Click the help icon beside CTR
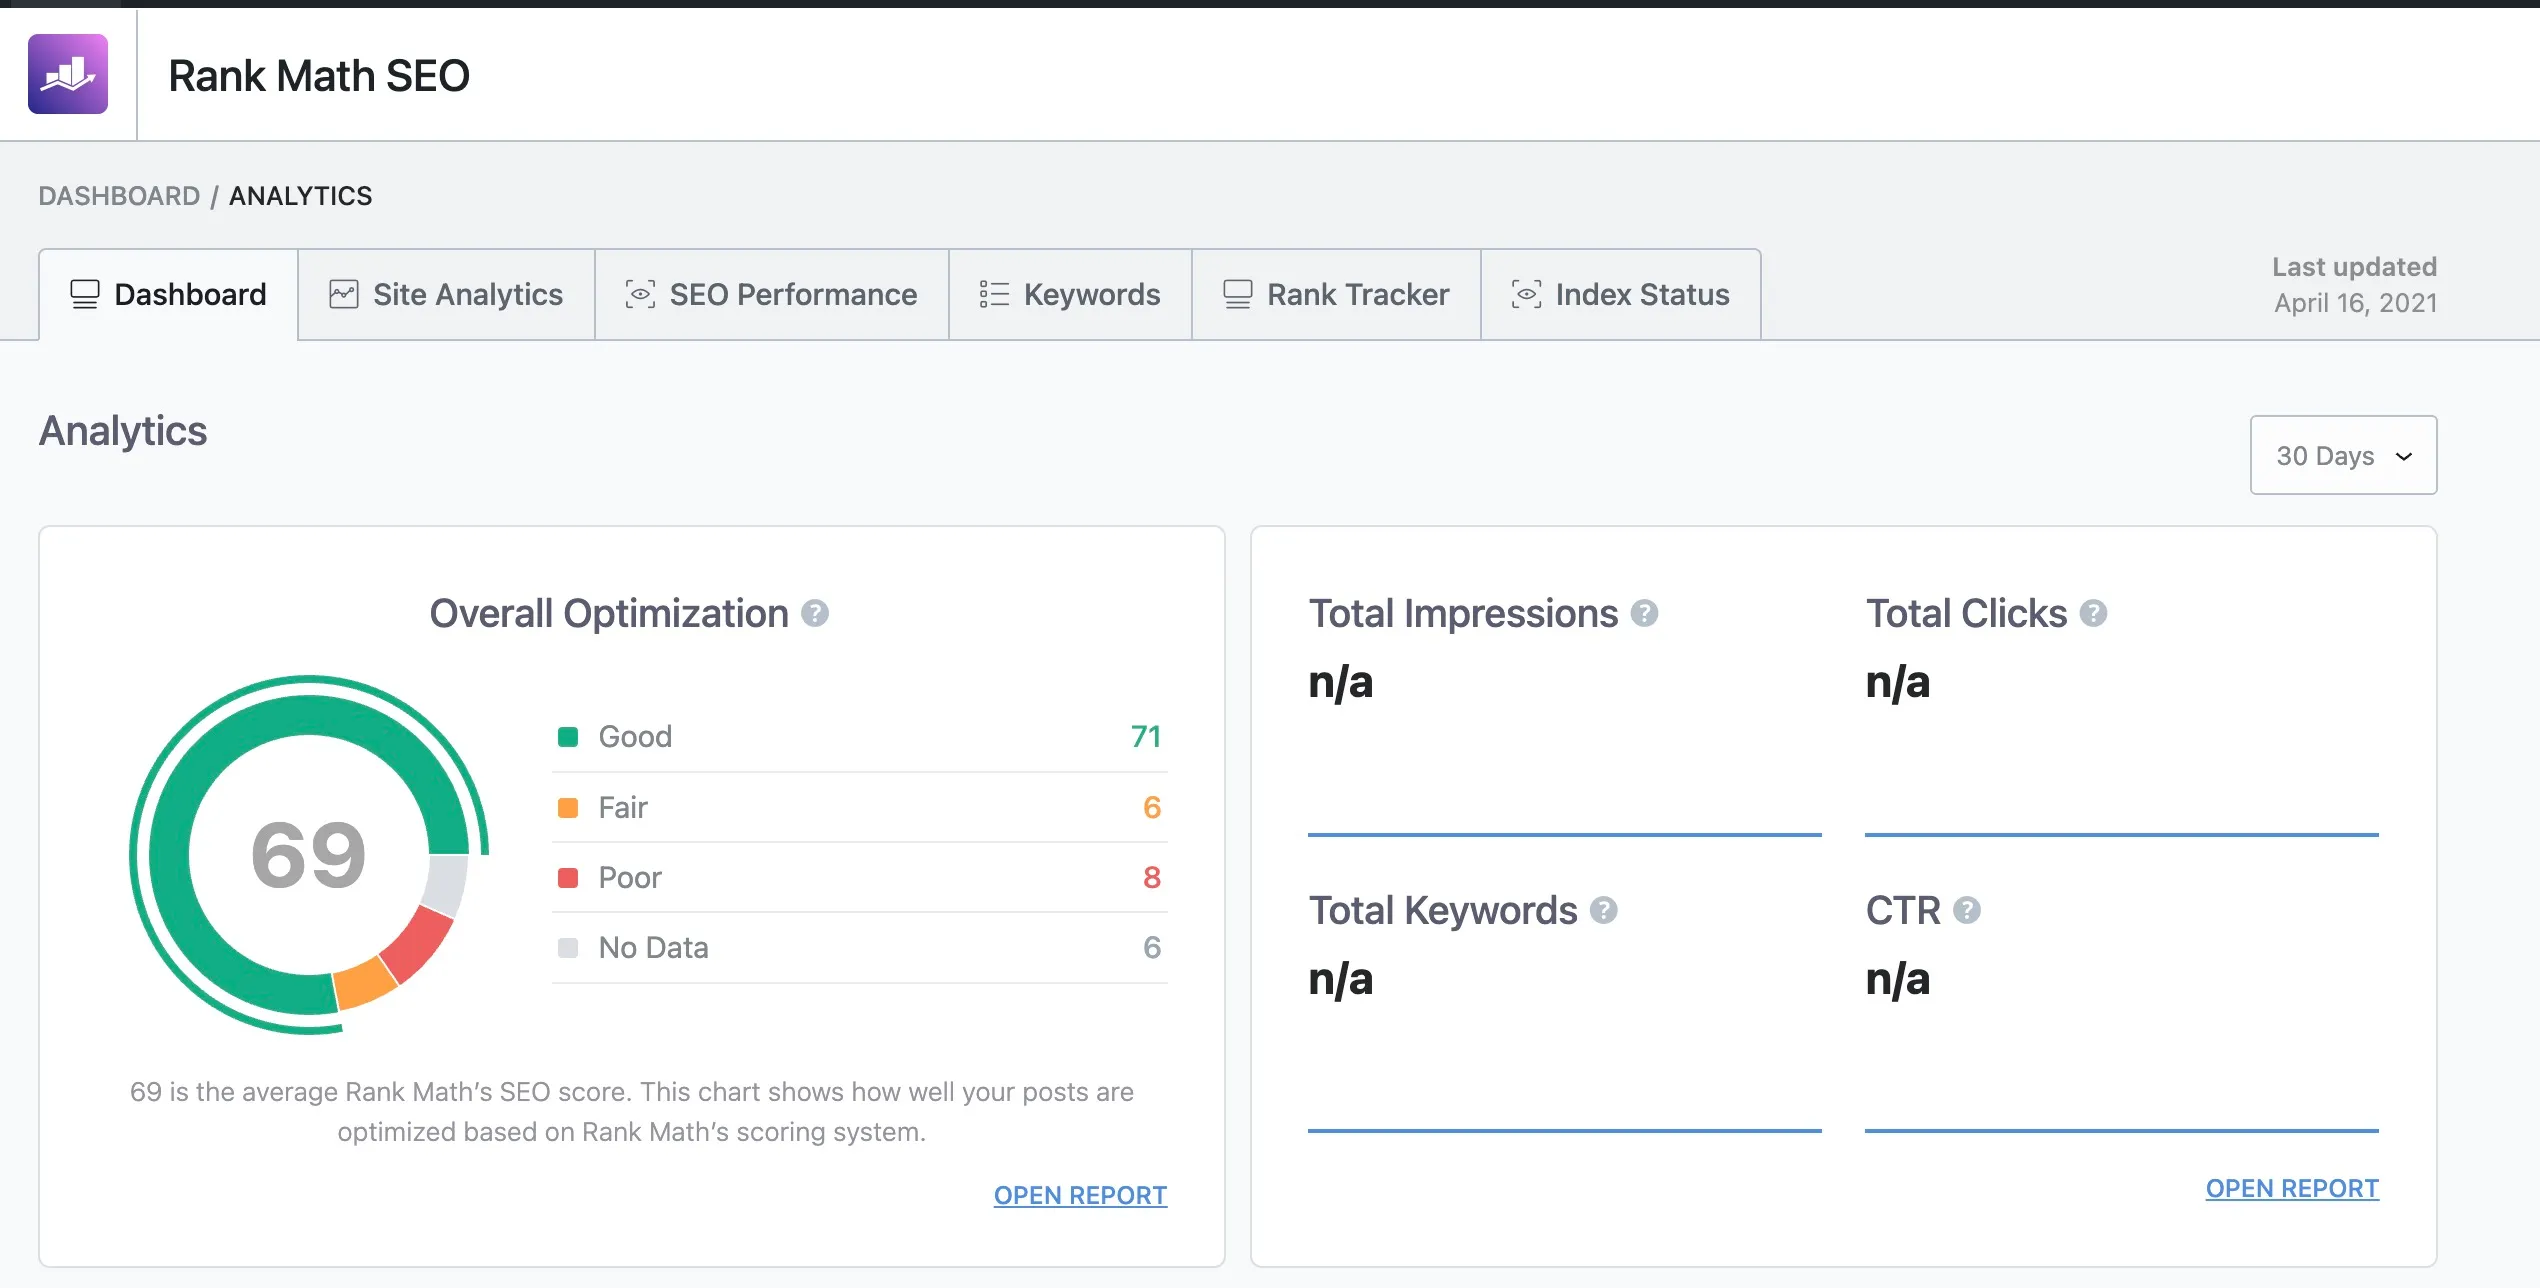 pos(1967,910)
